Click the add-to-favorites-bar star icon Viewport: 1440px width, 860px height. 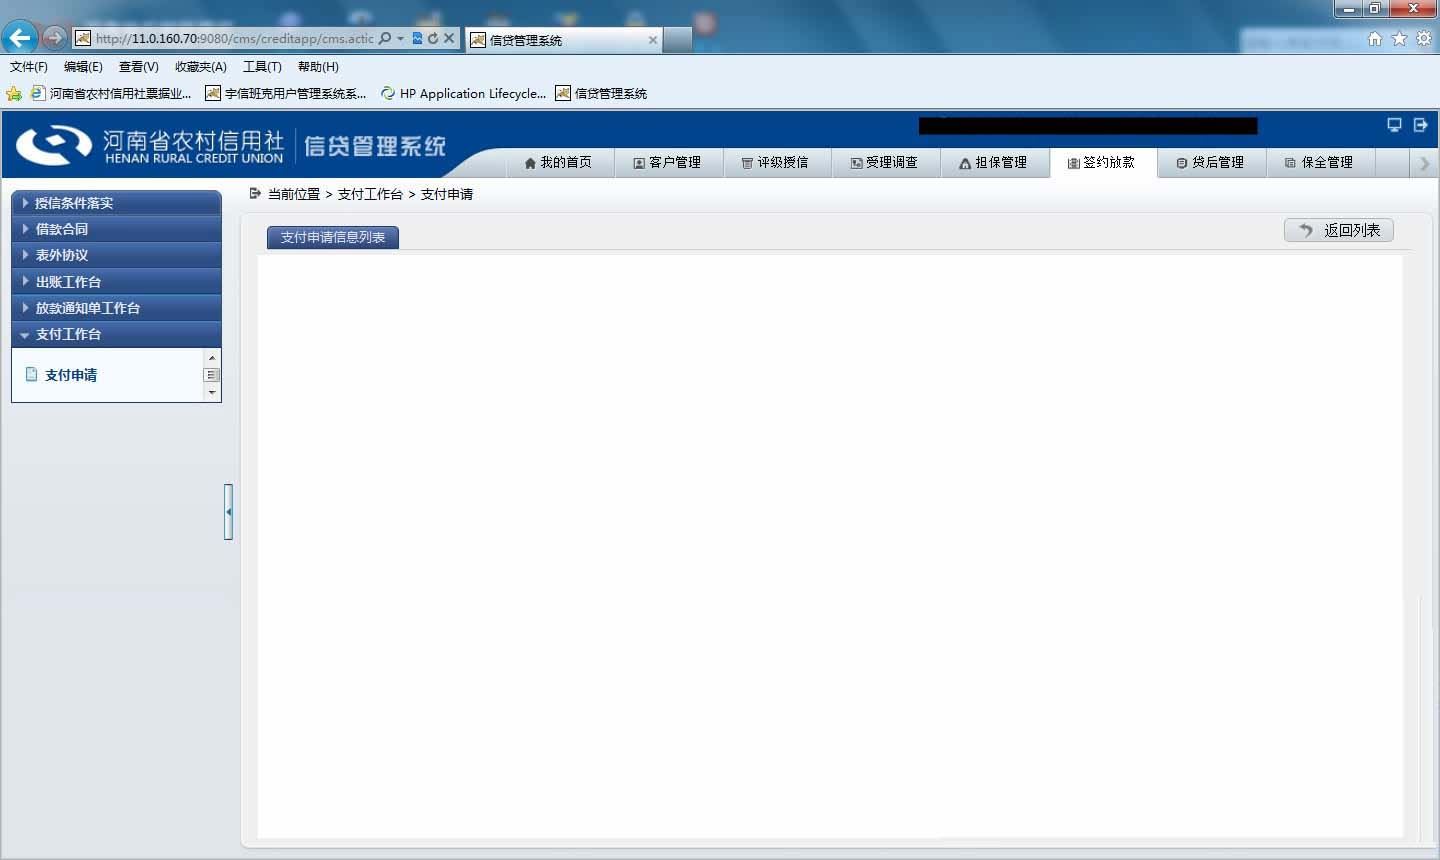[x=14, y=94]
